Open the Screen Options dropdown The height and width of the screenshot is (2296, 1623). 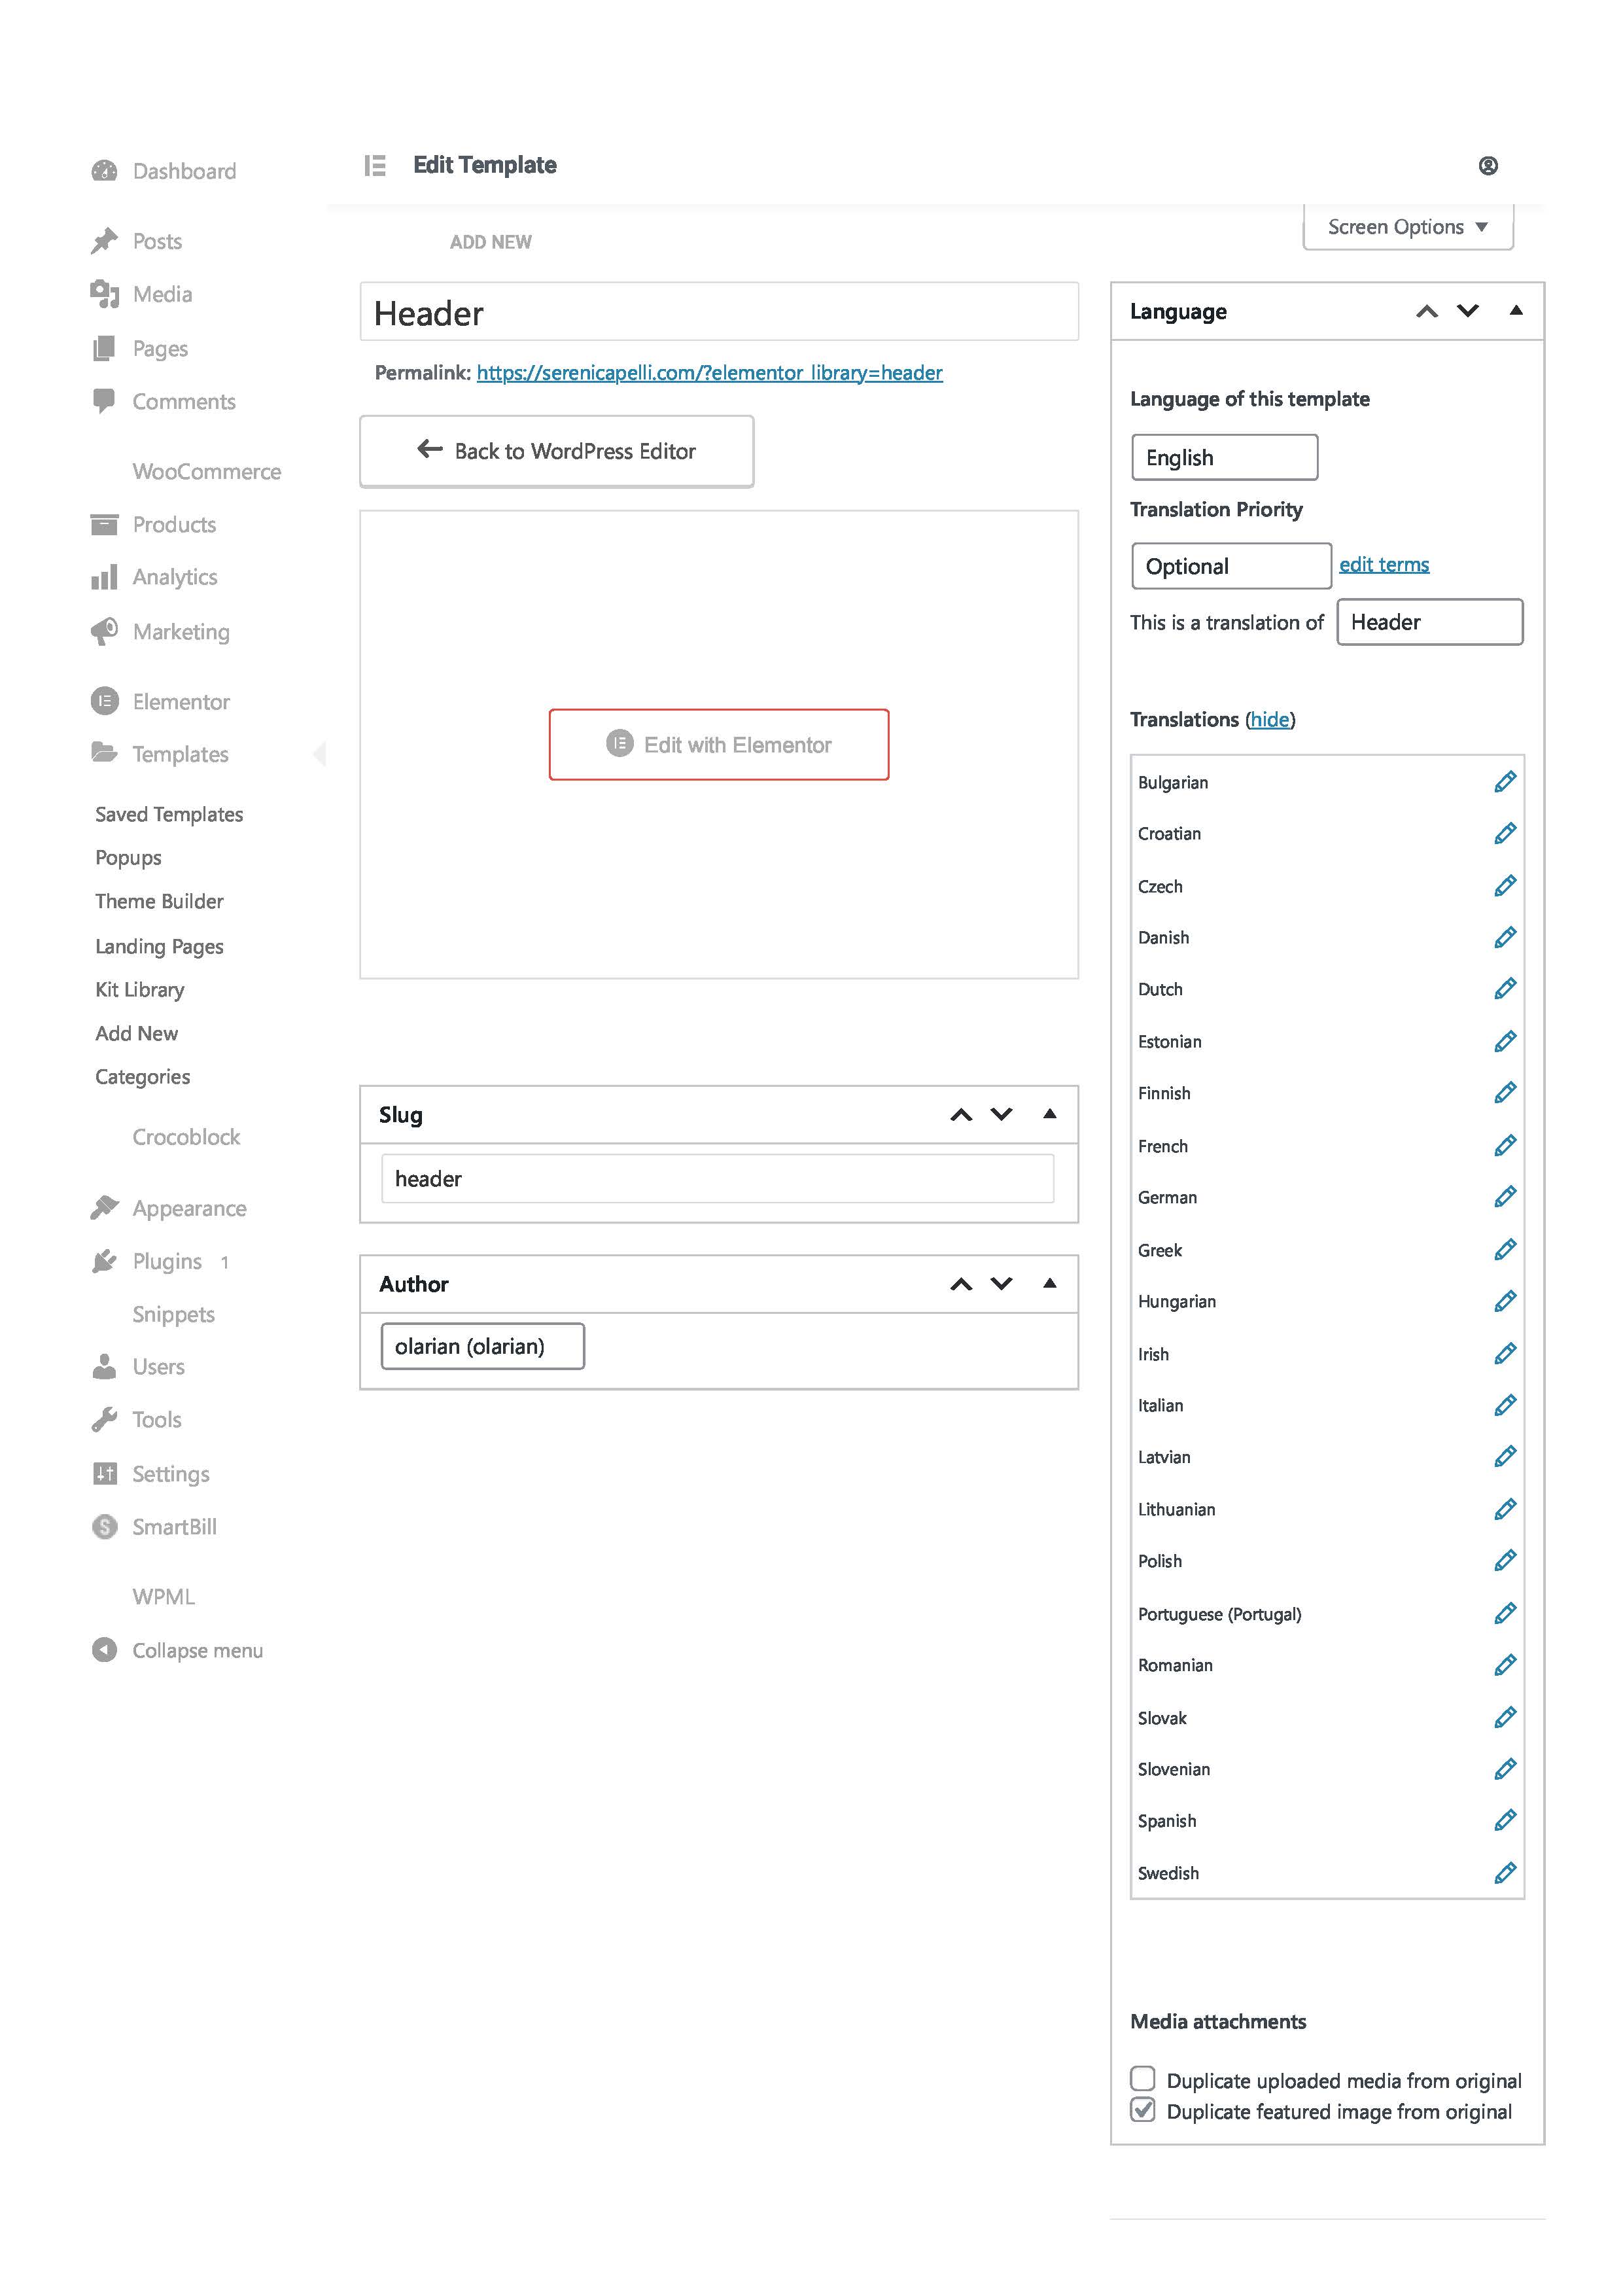tap(1407, 227)
